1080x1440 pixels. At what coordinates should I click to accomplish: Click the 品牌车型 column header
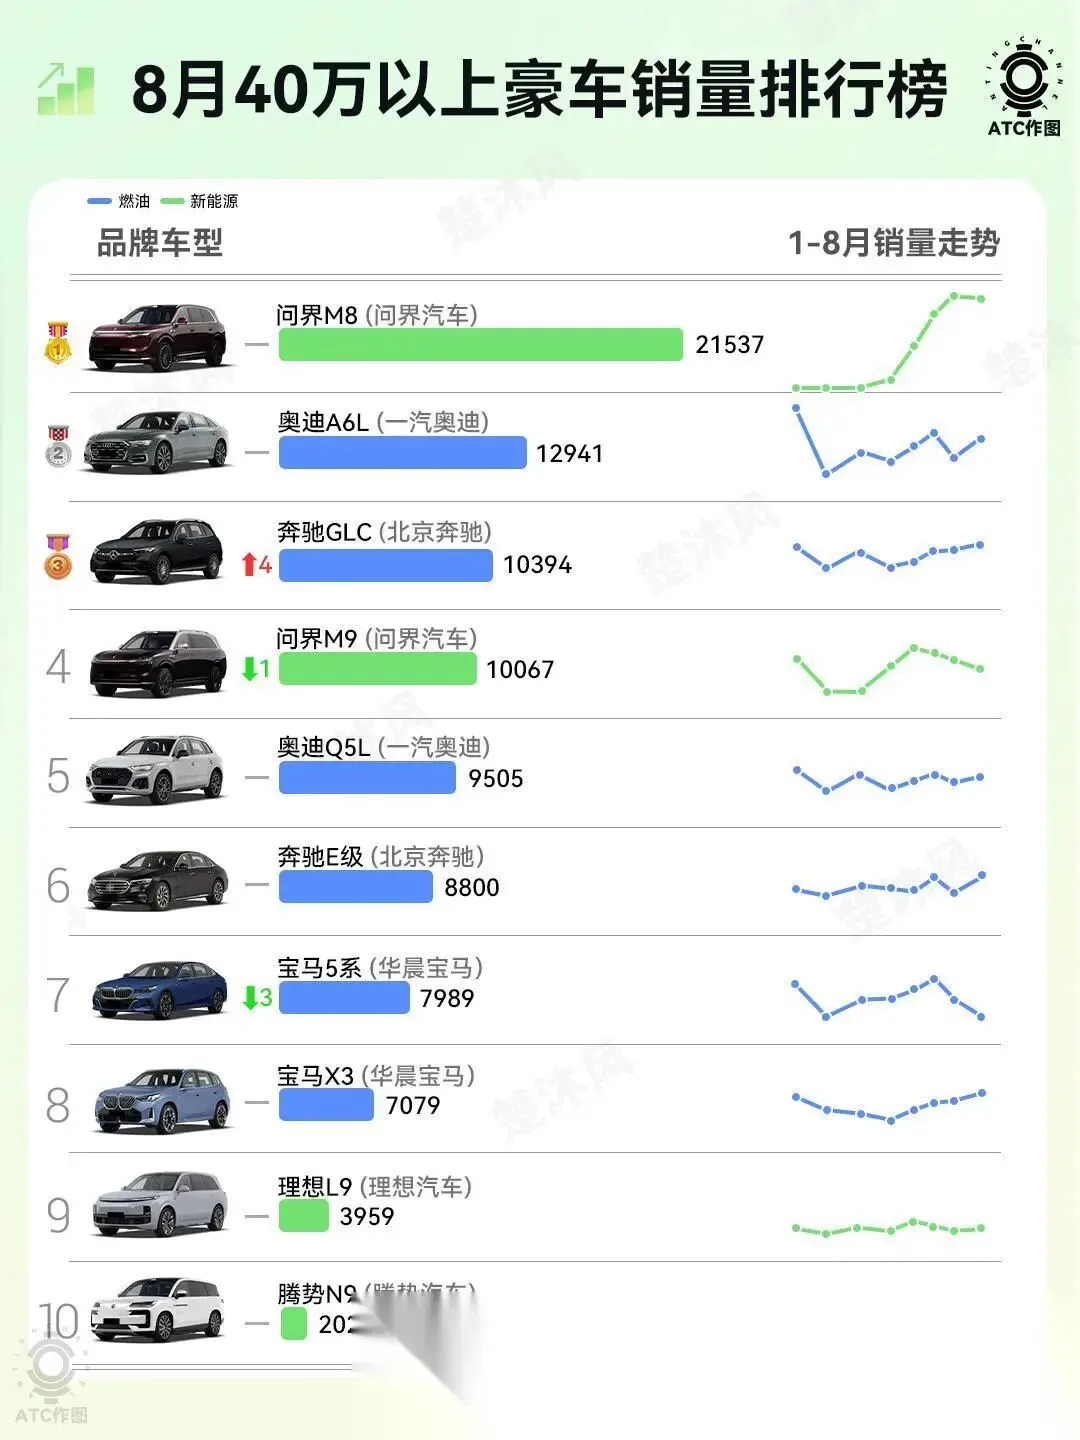(160, 243)
